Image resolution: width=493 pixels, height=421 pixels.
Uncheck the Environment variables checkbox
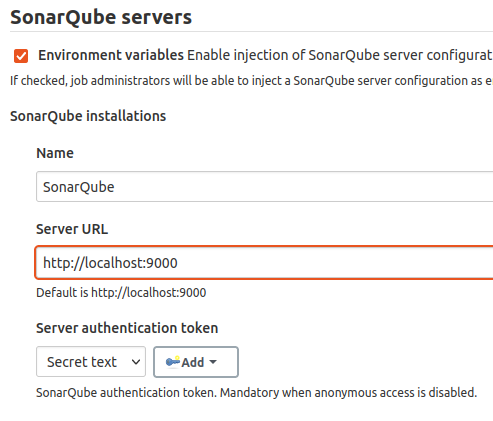click(21, 56)
